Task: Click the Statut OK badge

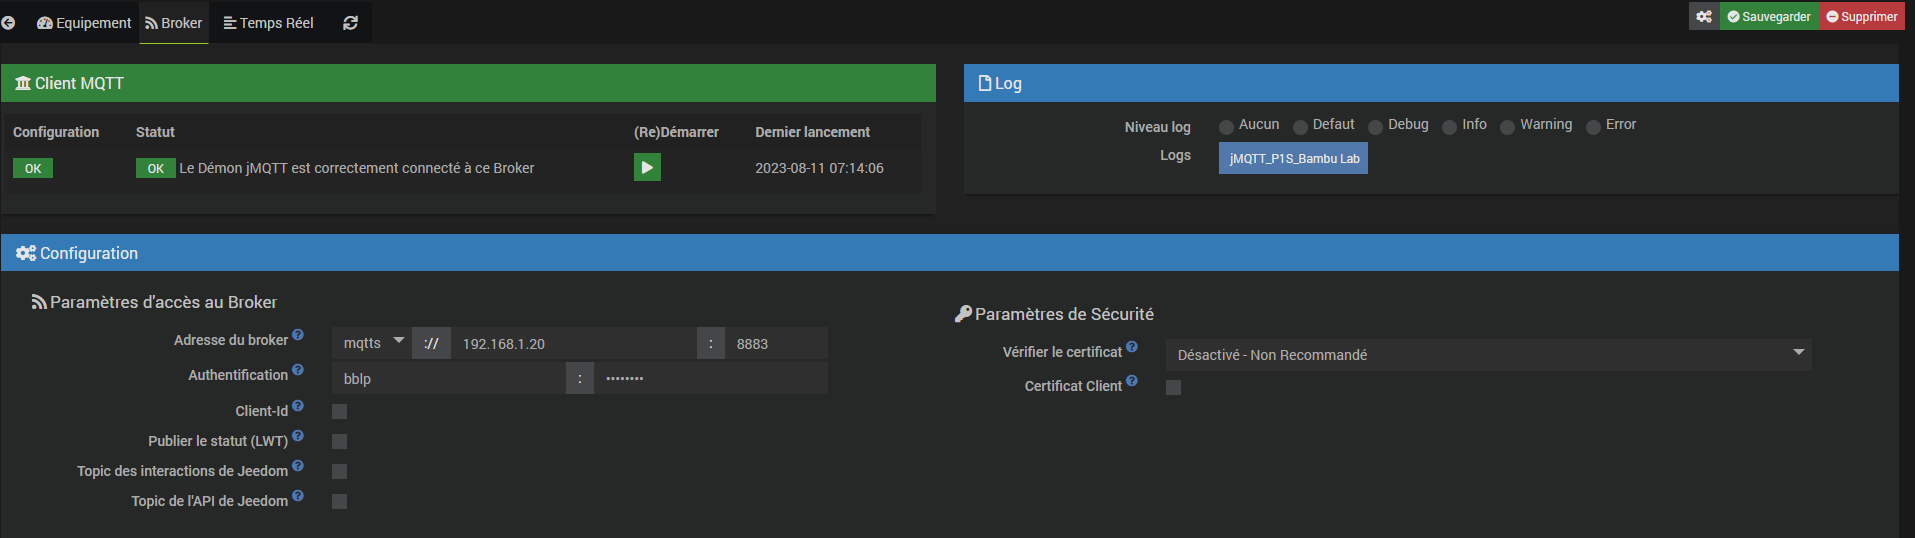Action: click(156, 168)
